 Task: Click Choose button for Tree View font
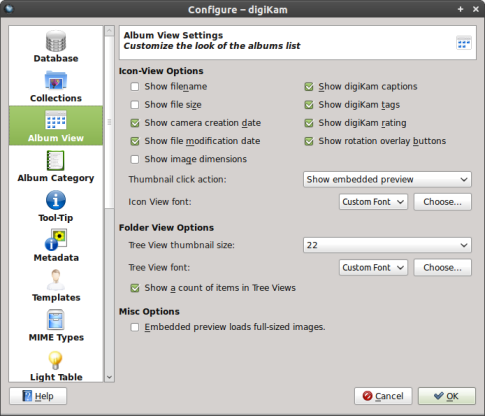coord(443,267)
